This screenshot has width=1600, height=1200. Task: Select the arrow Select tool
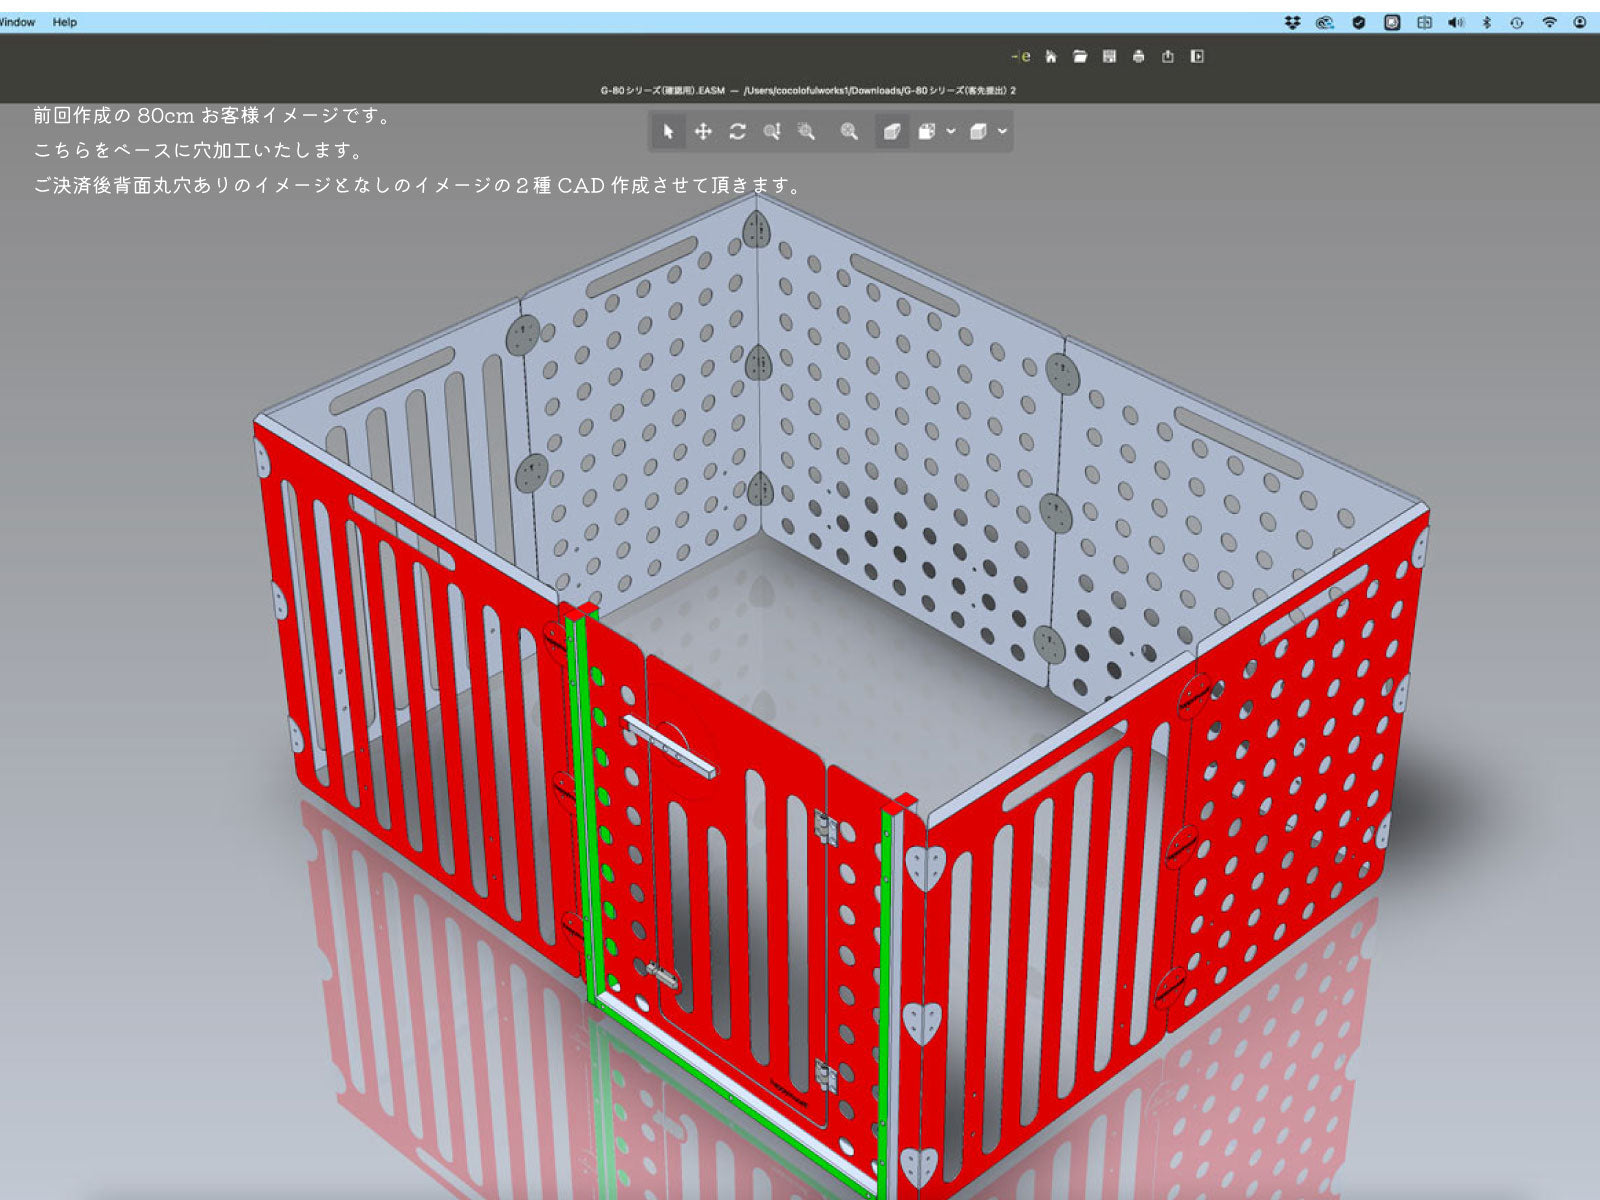click(x=668, y=132)
